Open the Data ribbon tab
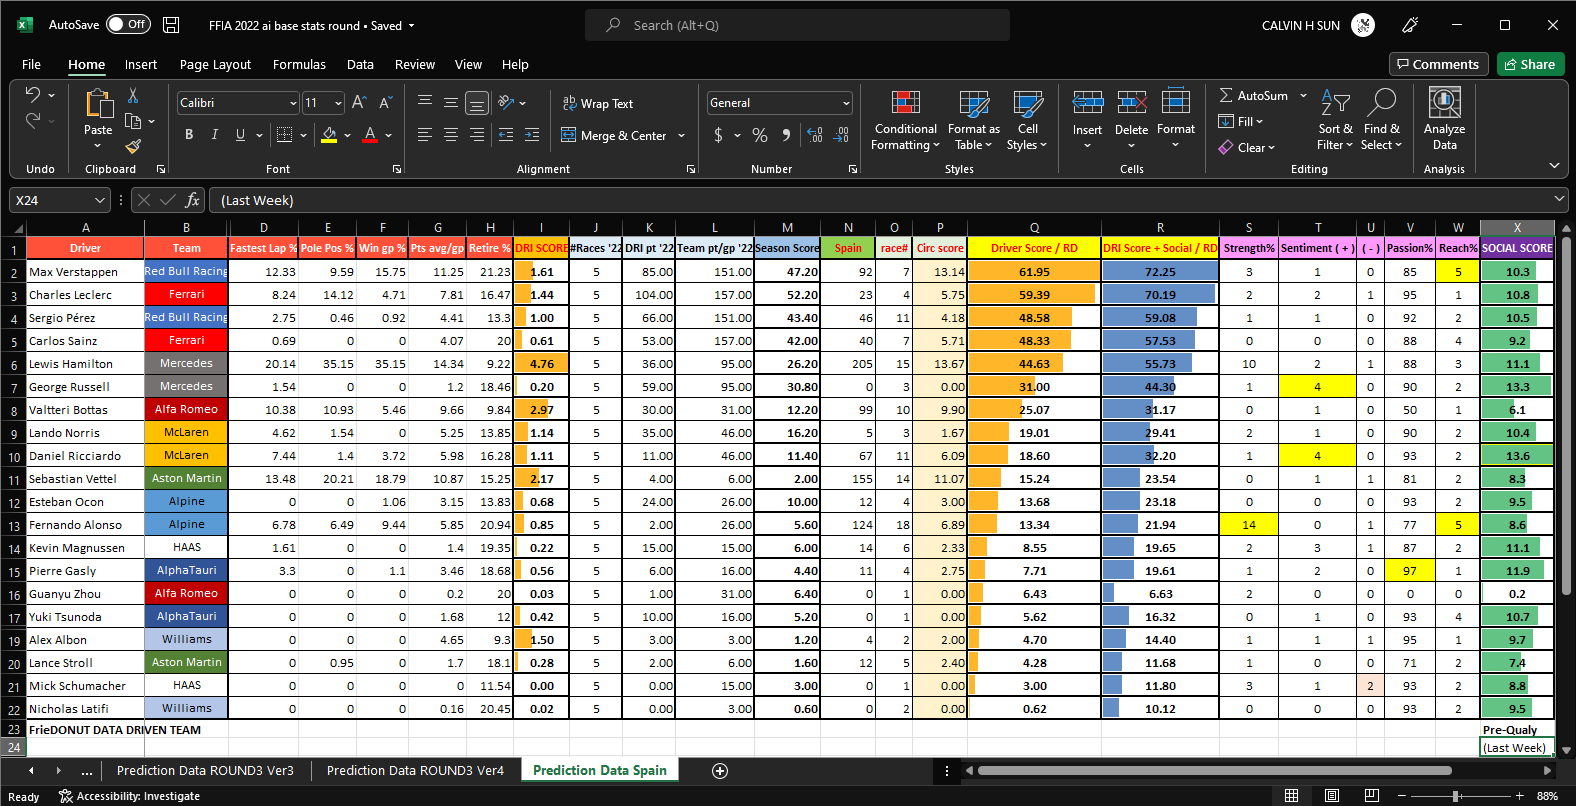The height and width of the screenshot is (806, 1576). point(360,64)
